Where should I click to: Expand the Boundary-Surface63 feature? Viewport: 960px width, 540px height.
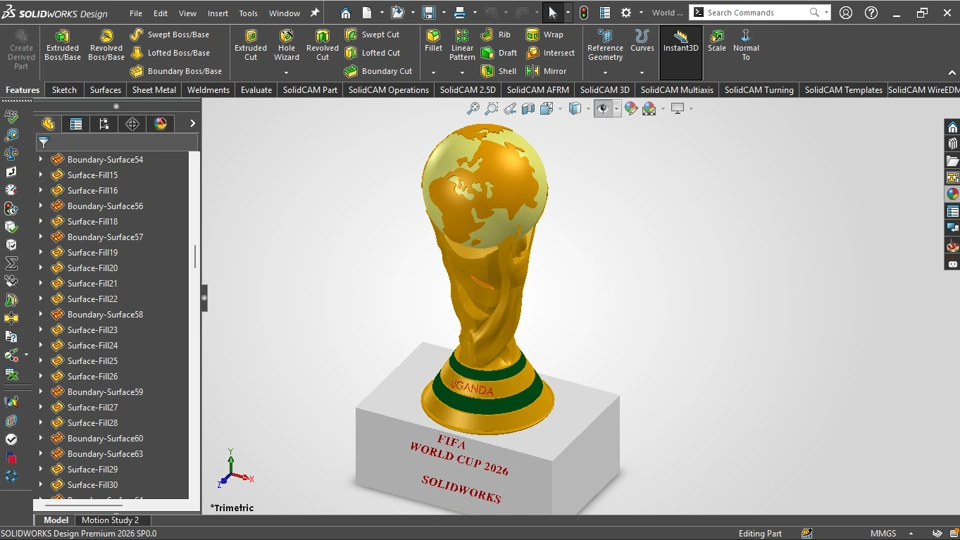[x=41, y=454]
